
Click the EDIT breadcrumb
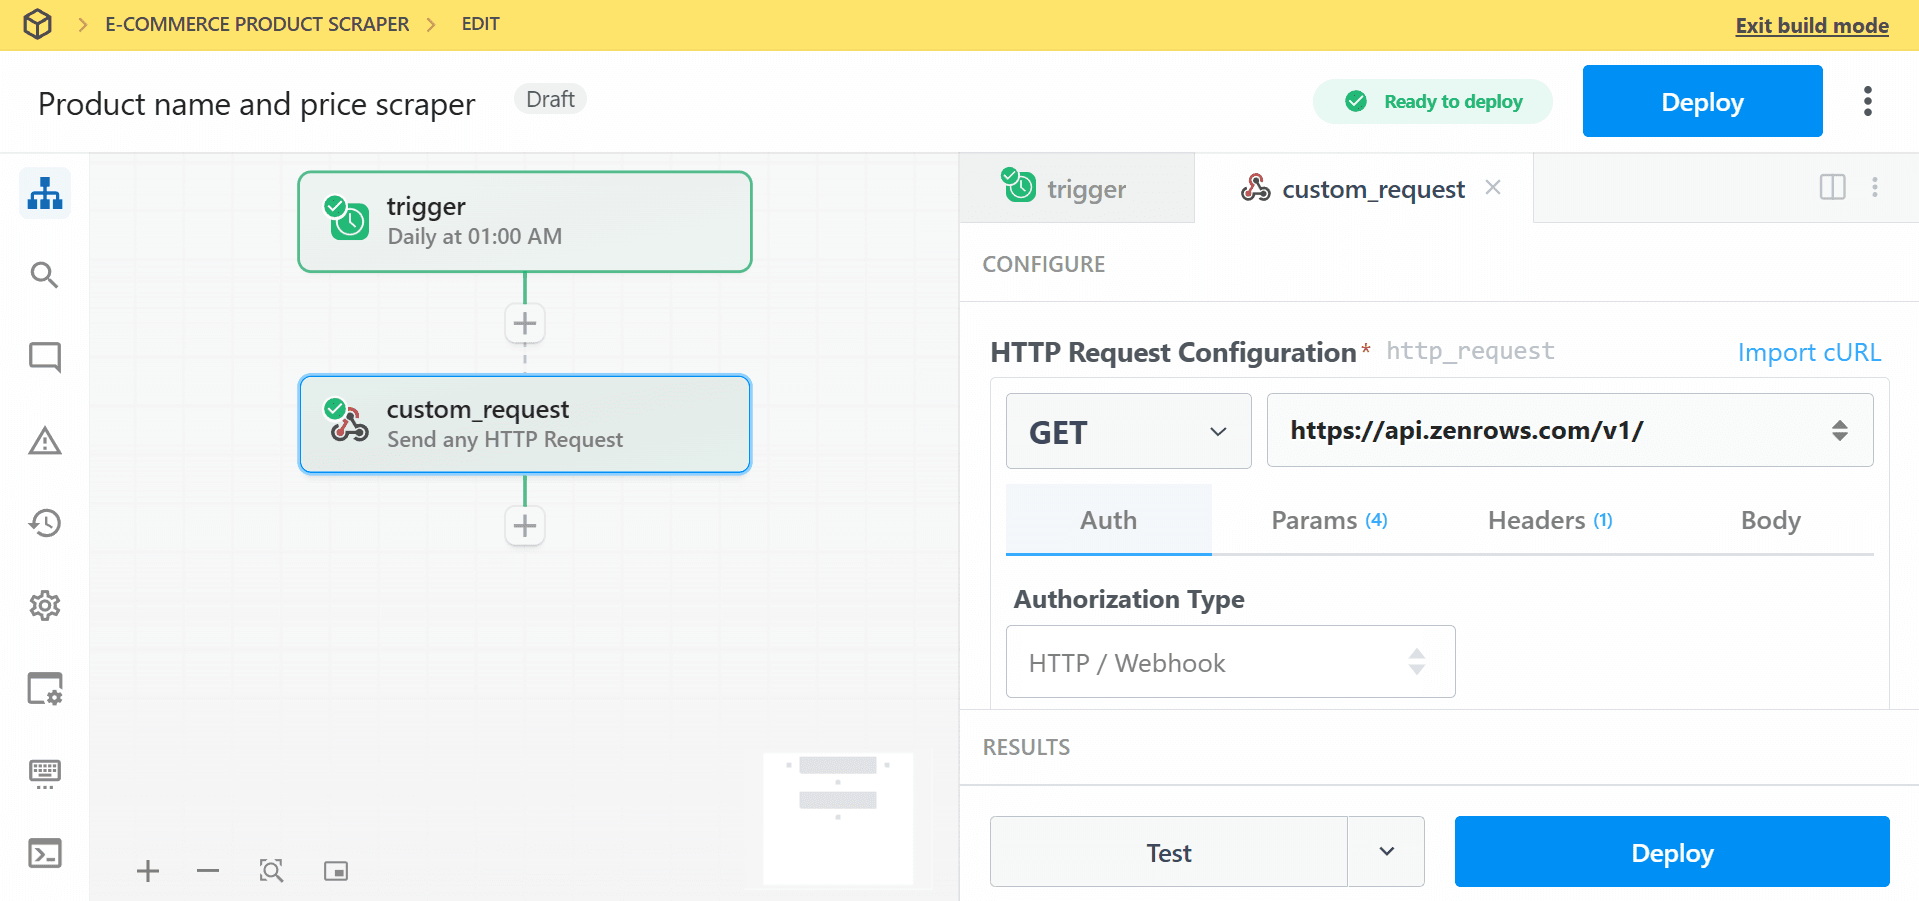coord(481,24)
